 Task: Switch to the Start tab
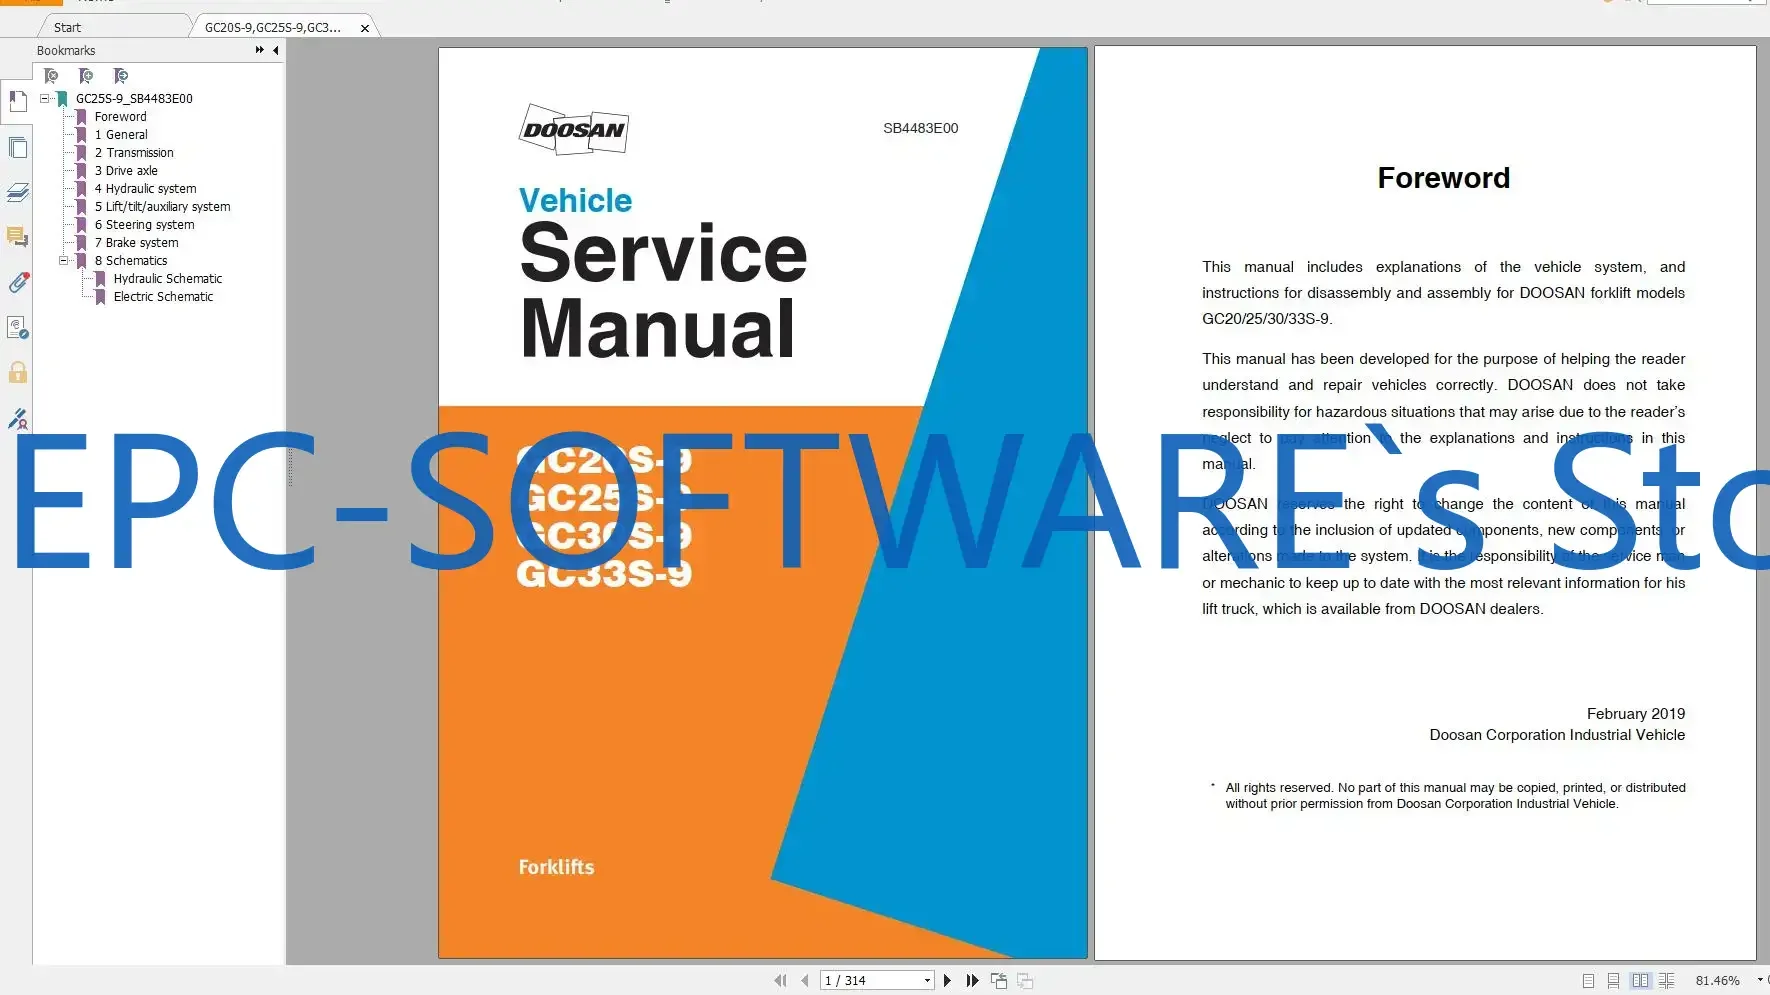pyautogui.click(x=67, y=27)
